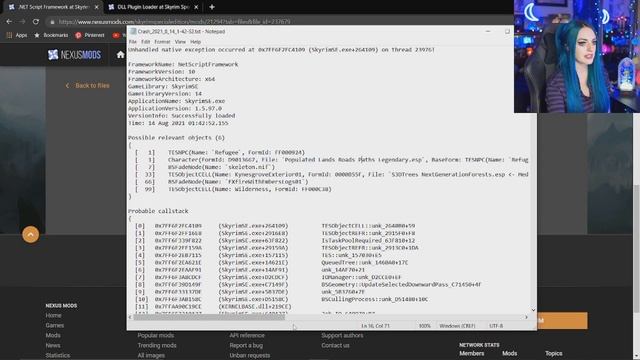Open footer Mods link
This screenshot has height=360, width=640.
(53, 336)
